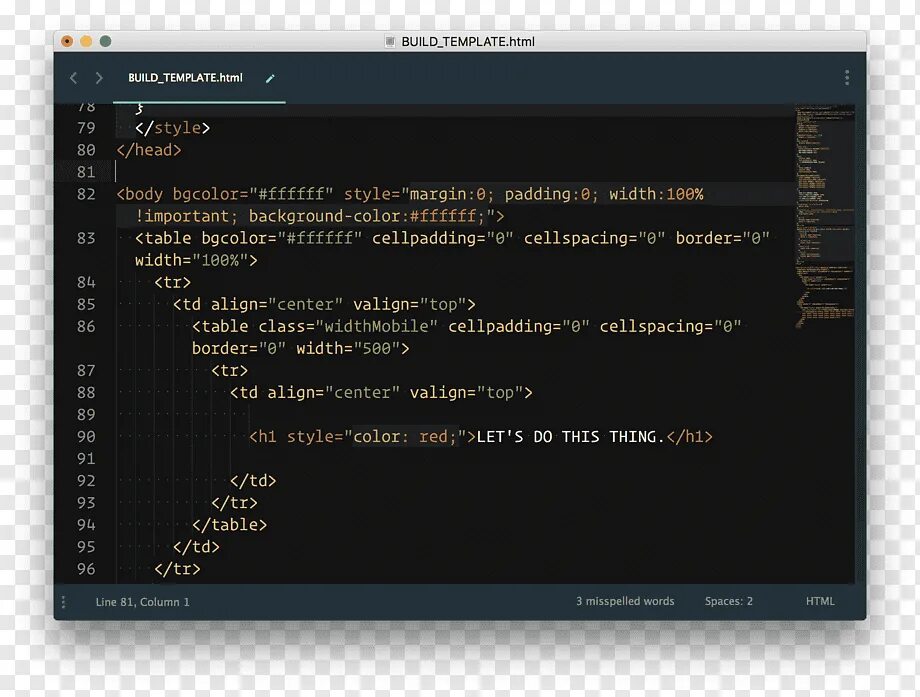Click the LET'S DO THIS THING. heading text

570,437
